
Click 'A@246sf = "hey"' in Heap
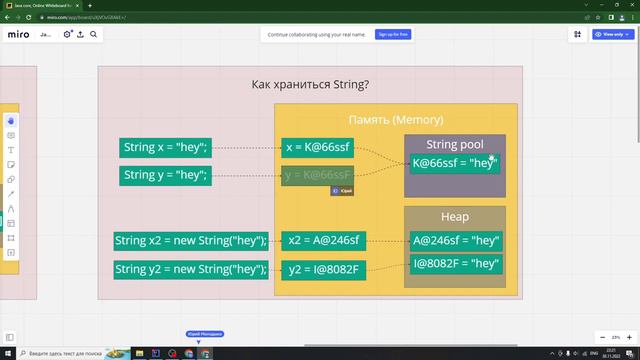(x=456, y=241)
